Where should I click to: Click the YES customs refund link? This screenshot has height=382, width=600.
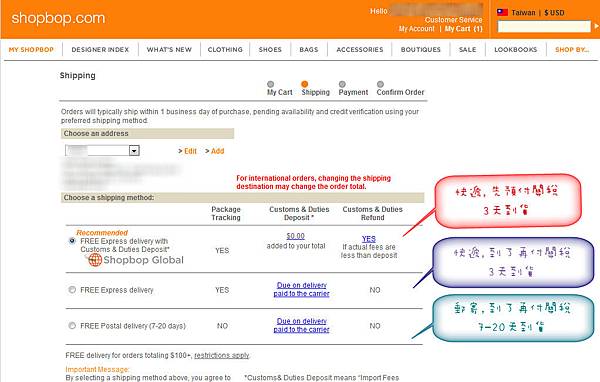coord(368,239)
